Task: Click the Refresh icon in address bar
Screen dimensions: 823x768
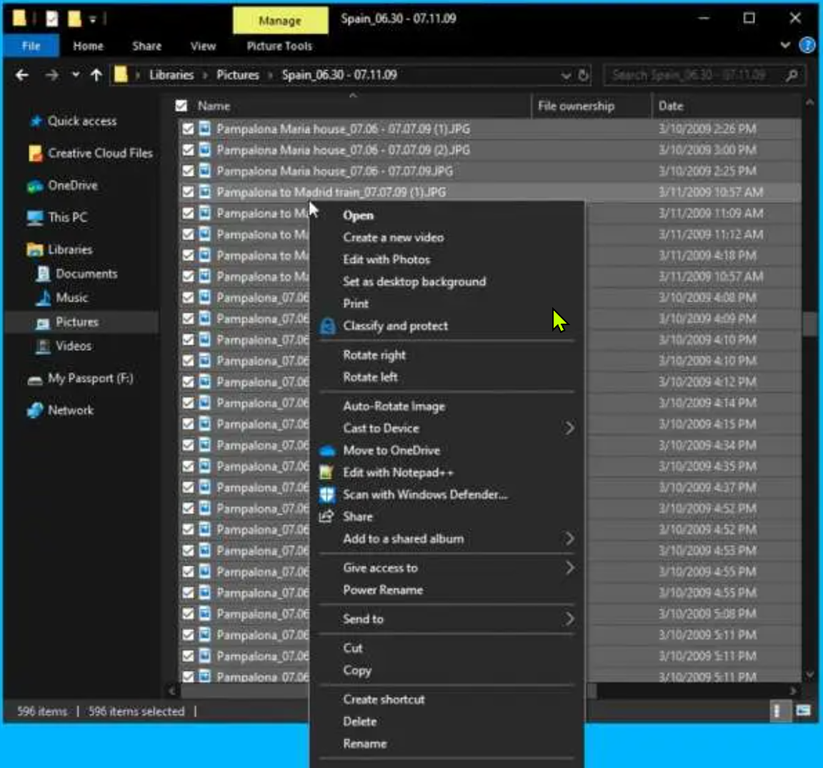Action: (584, 75)
